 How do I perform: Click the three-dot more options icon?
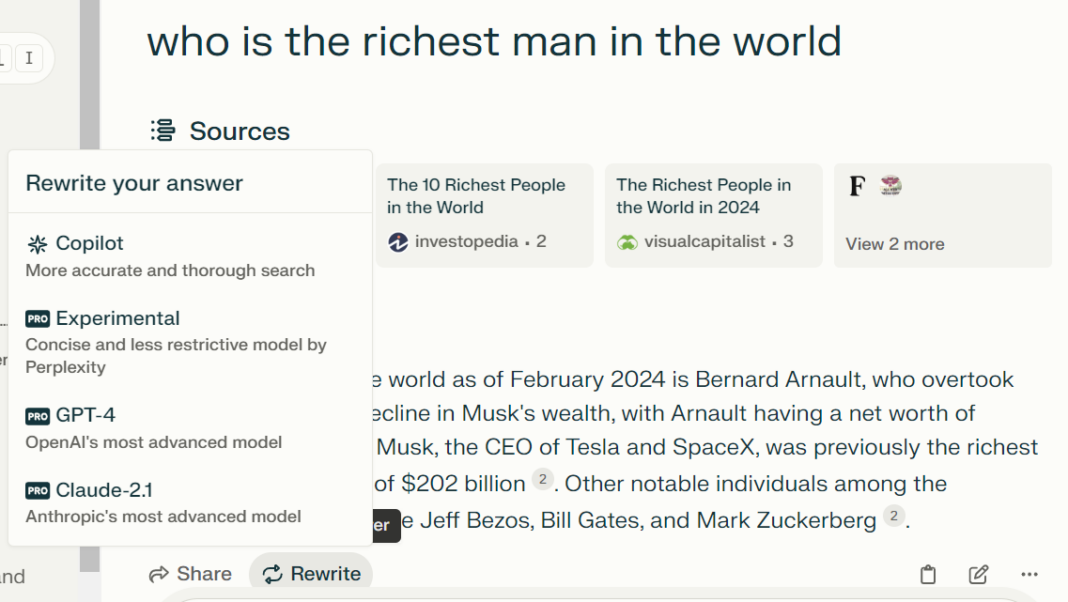(1030, 574)
